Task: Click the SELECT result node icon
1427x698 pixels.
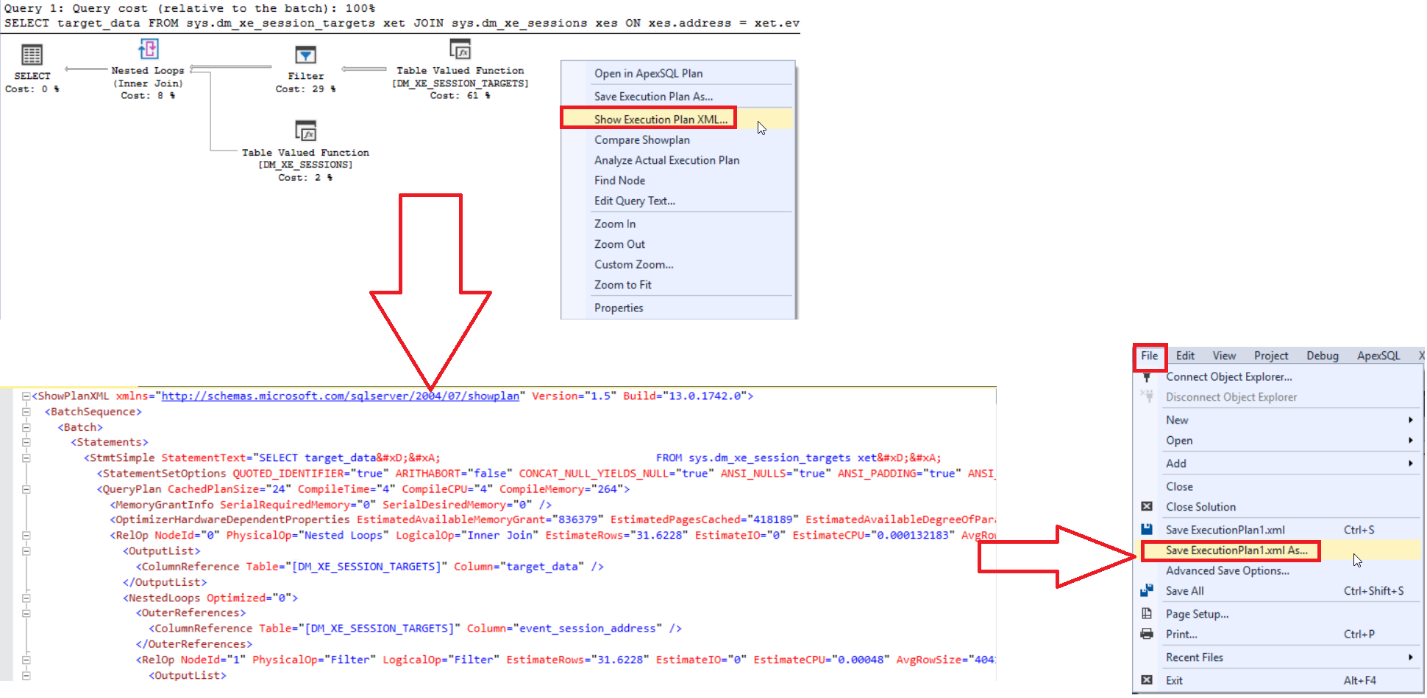Action: pyautogui.click(x=32, y=55)
